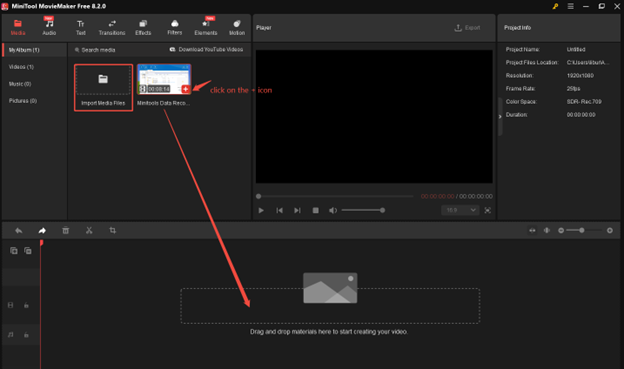The image size is (624, 369).
Task: Click the next frame button
Action: pyautogui.click(x=297, y=210)
